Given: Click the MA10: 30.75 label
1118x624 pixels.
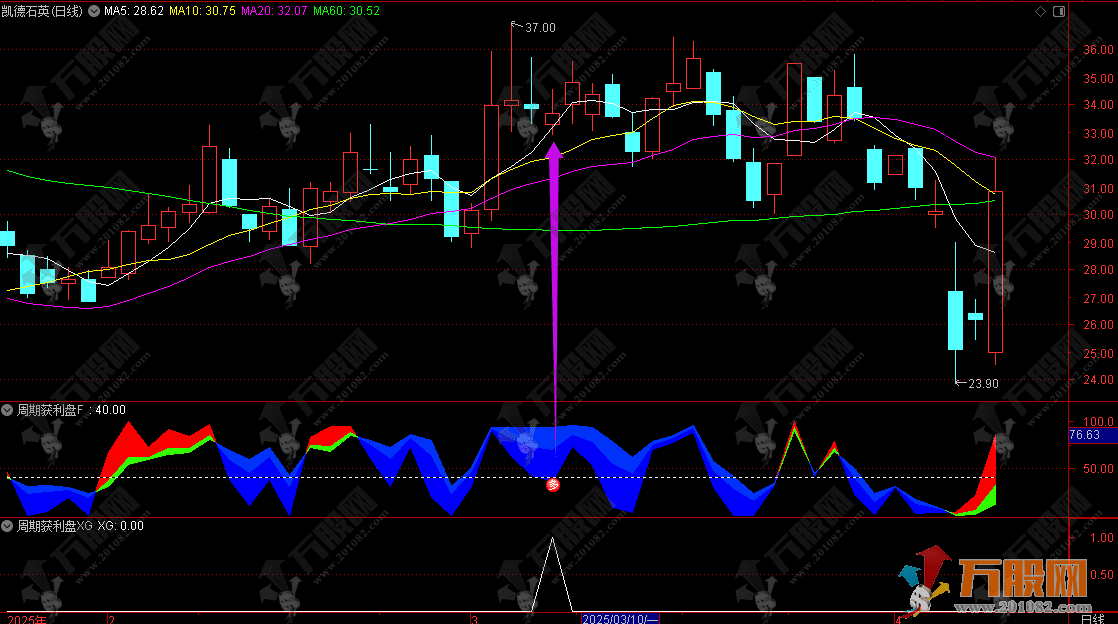Looking at the screenshot, I should pos(202,11).
